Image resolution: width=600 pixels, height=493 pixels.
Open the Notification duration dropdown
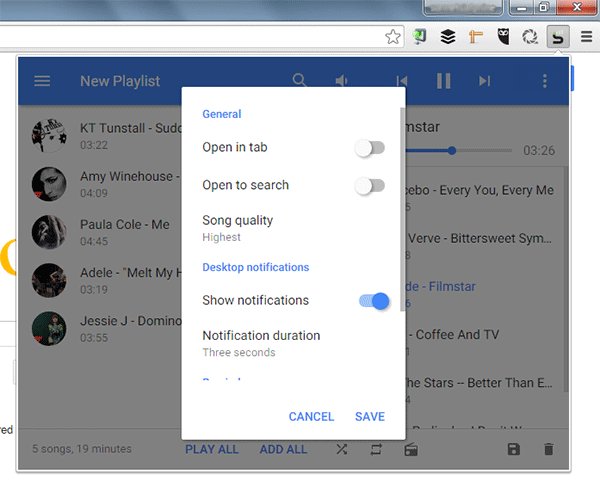[x=293, y=343]
